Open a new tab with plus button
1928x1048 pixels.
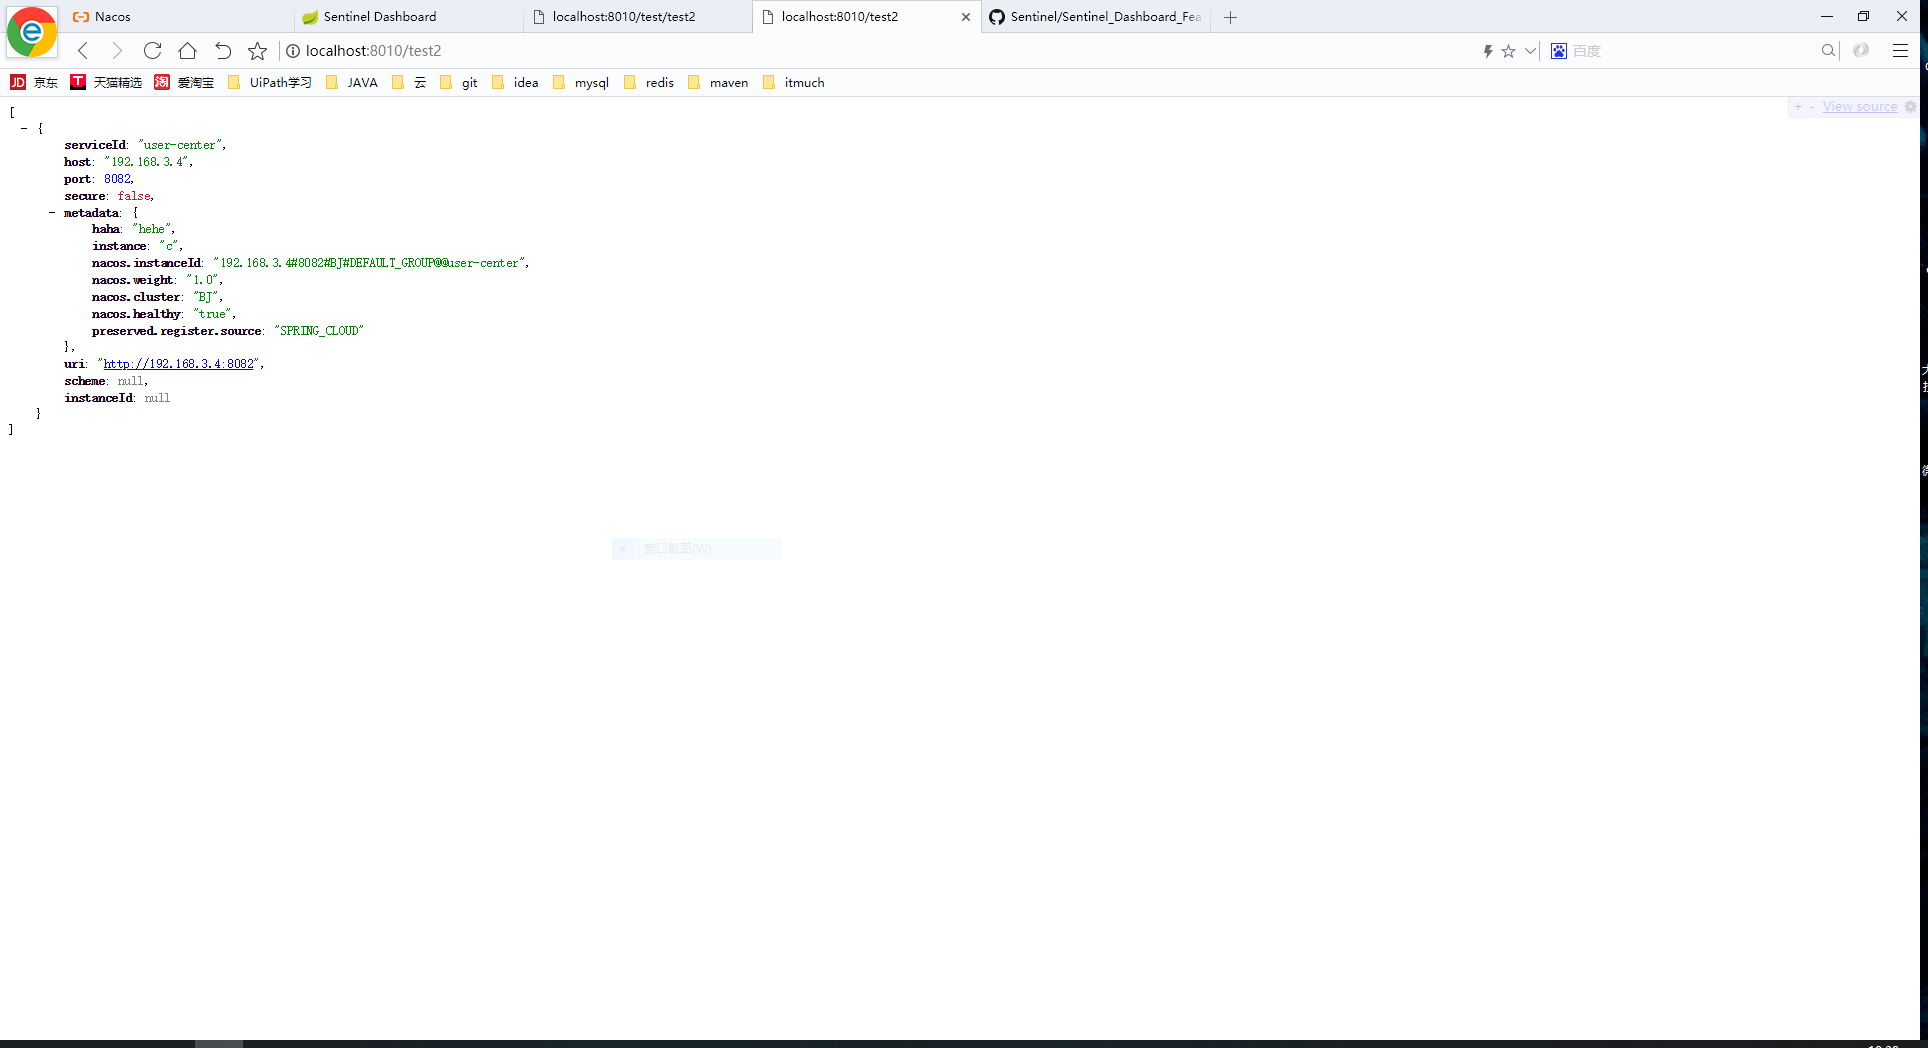pyautogui.click(x=1230, y=17)
